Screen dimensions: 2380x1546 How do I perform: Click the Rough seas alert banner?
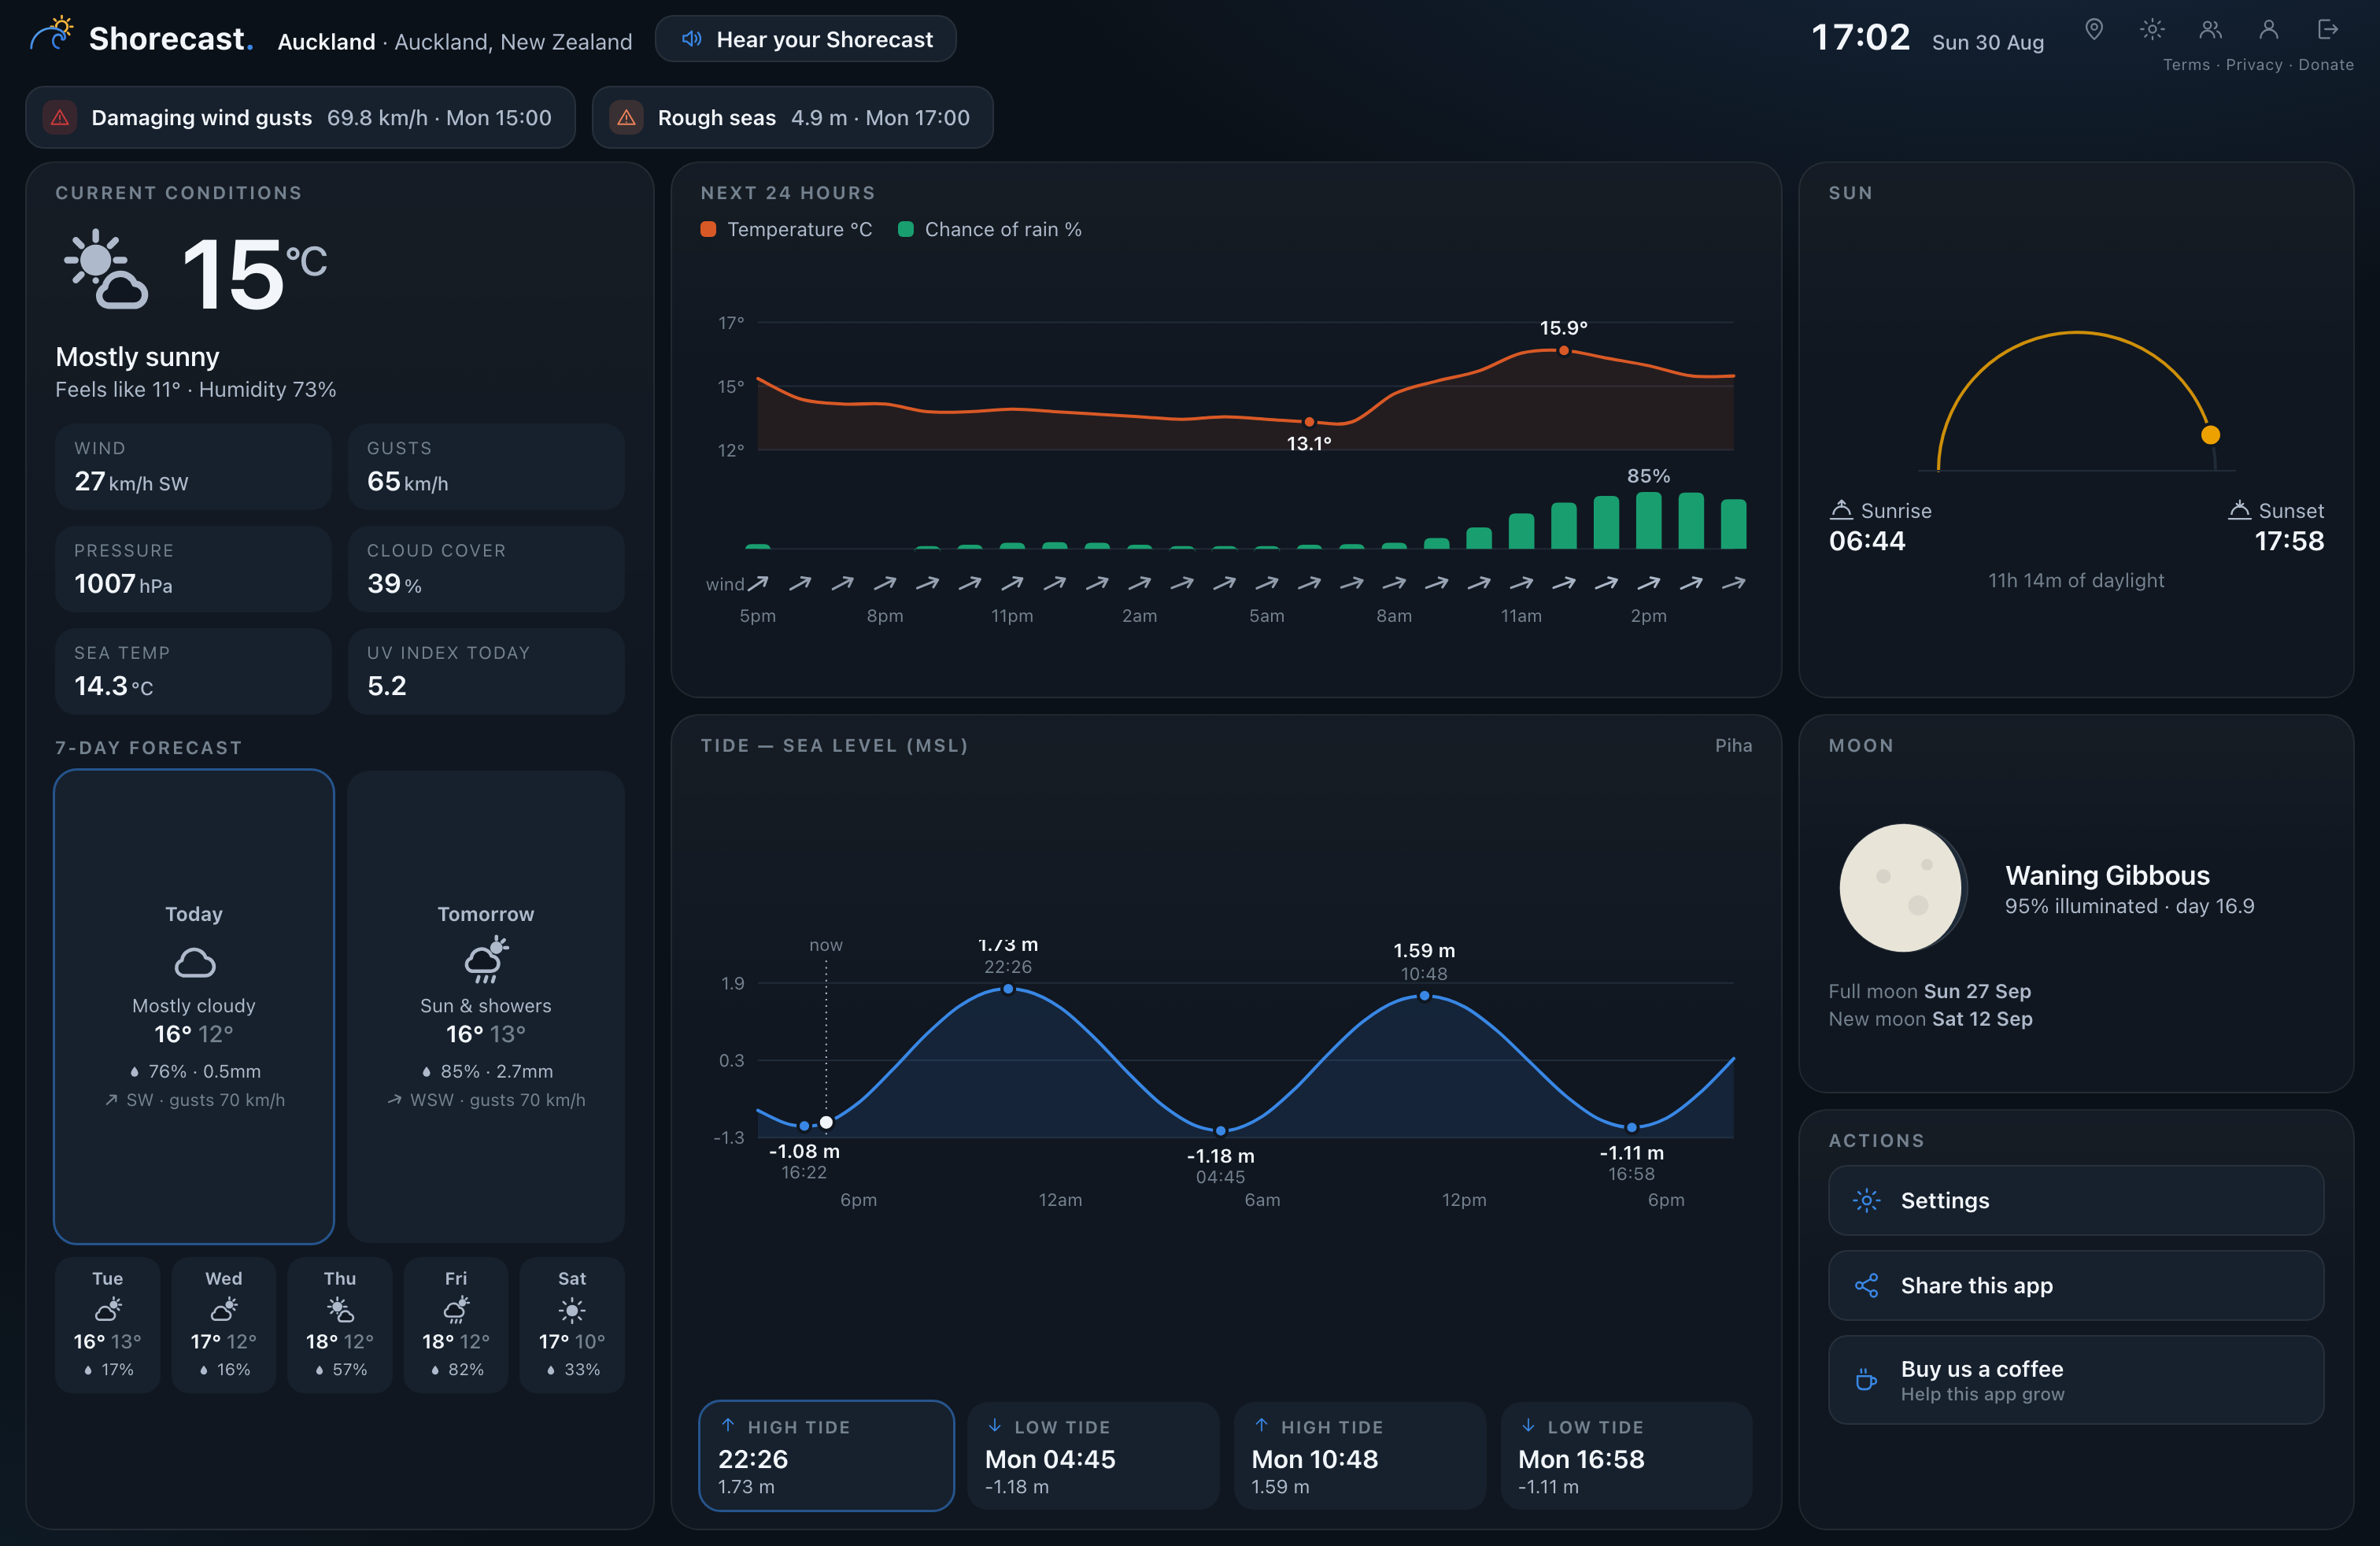click(793, 118)
